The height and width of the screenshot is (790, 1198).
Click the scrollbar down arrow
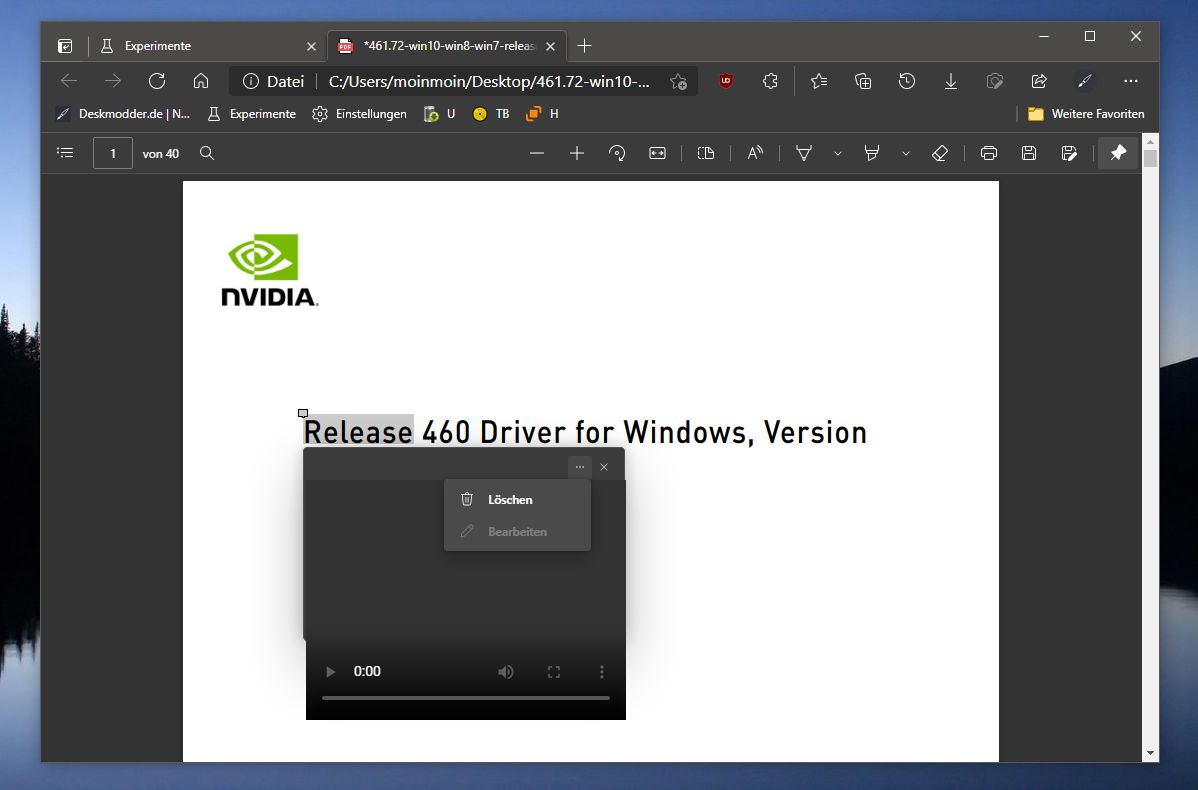1151,753
